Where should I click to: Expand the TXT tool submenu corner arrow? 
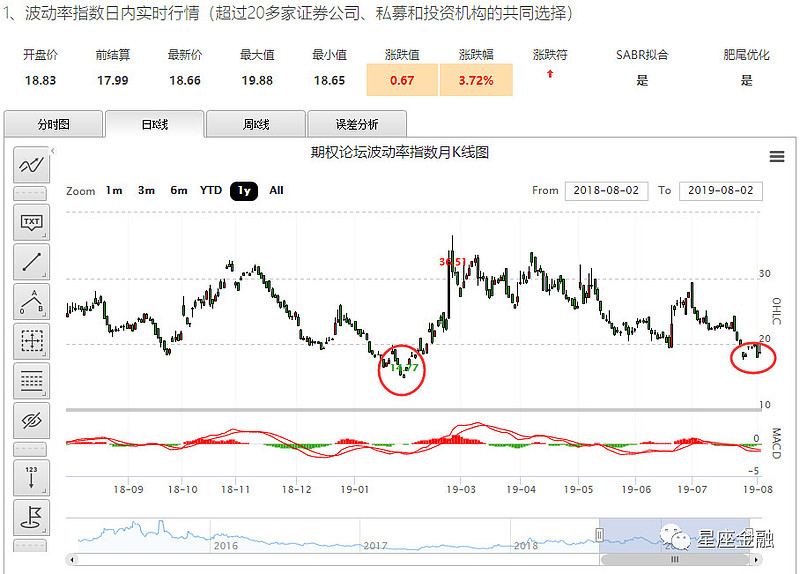pos(44,235)
